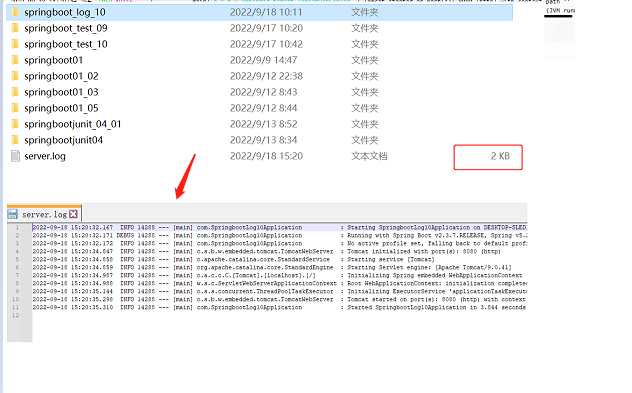This screenshot has height=393, width=632.
Task: Click the springboot01_03 folder icon
Action: (15, 92)
